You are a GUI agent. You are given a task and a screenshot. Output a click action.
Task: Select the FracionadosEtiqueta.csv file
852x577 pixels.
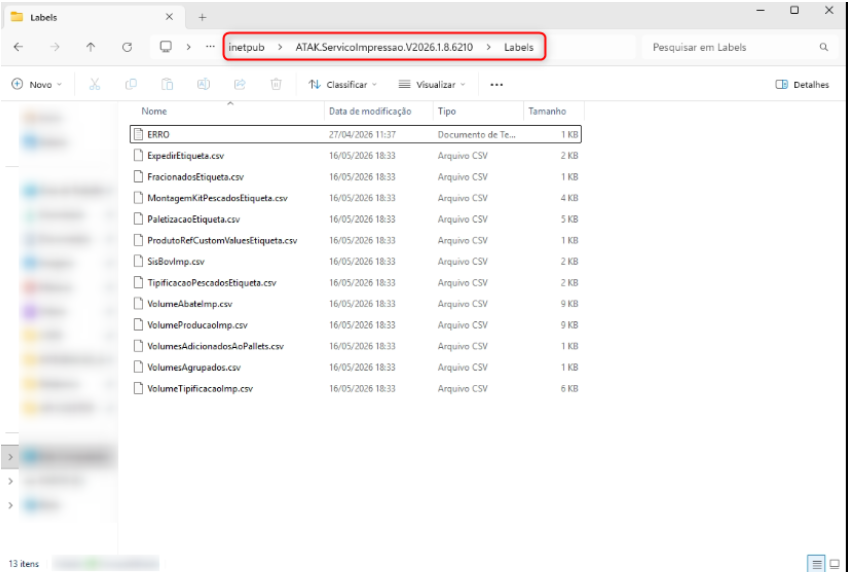click(355, 177)
